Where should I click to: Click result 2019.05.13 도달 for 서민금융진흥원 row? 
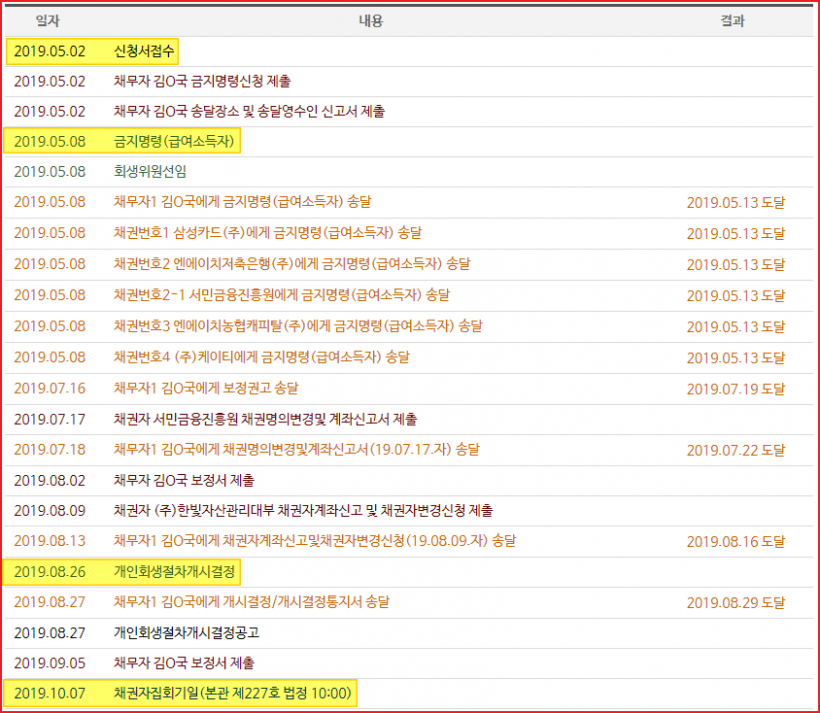(735, 296)
